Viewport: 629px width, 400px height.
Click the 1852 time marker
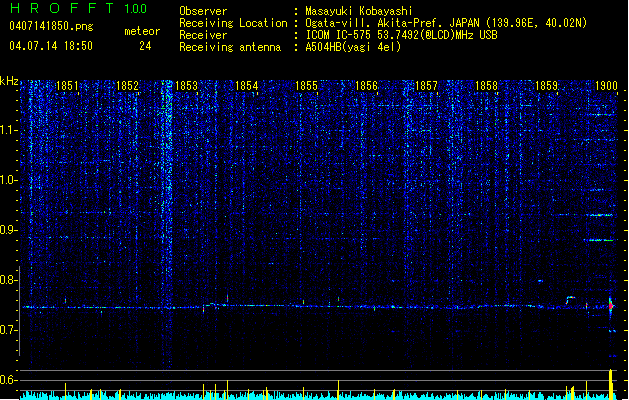(x=127, y=86)
